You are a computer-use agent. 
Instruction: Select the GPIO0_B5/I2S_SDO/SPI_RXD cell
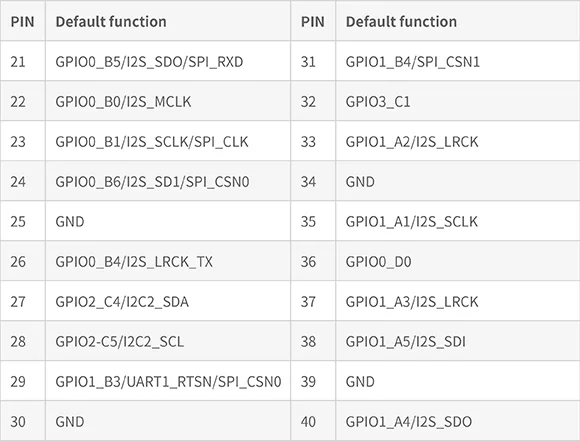tap(168, 61)
